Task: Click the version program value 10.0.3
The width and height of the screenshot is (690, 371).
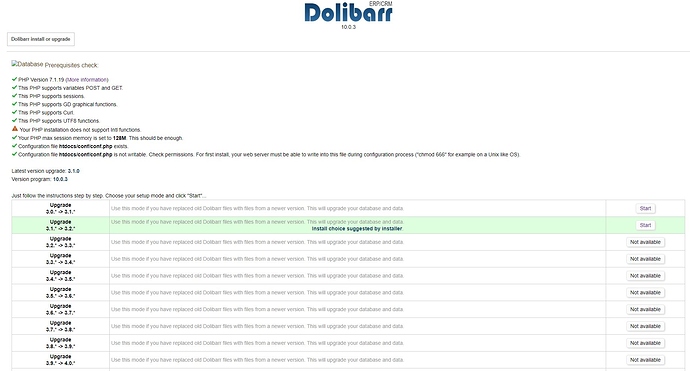Action: coord(60,179)
